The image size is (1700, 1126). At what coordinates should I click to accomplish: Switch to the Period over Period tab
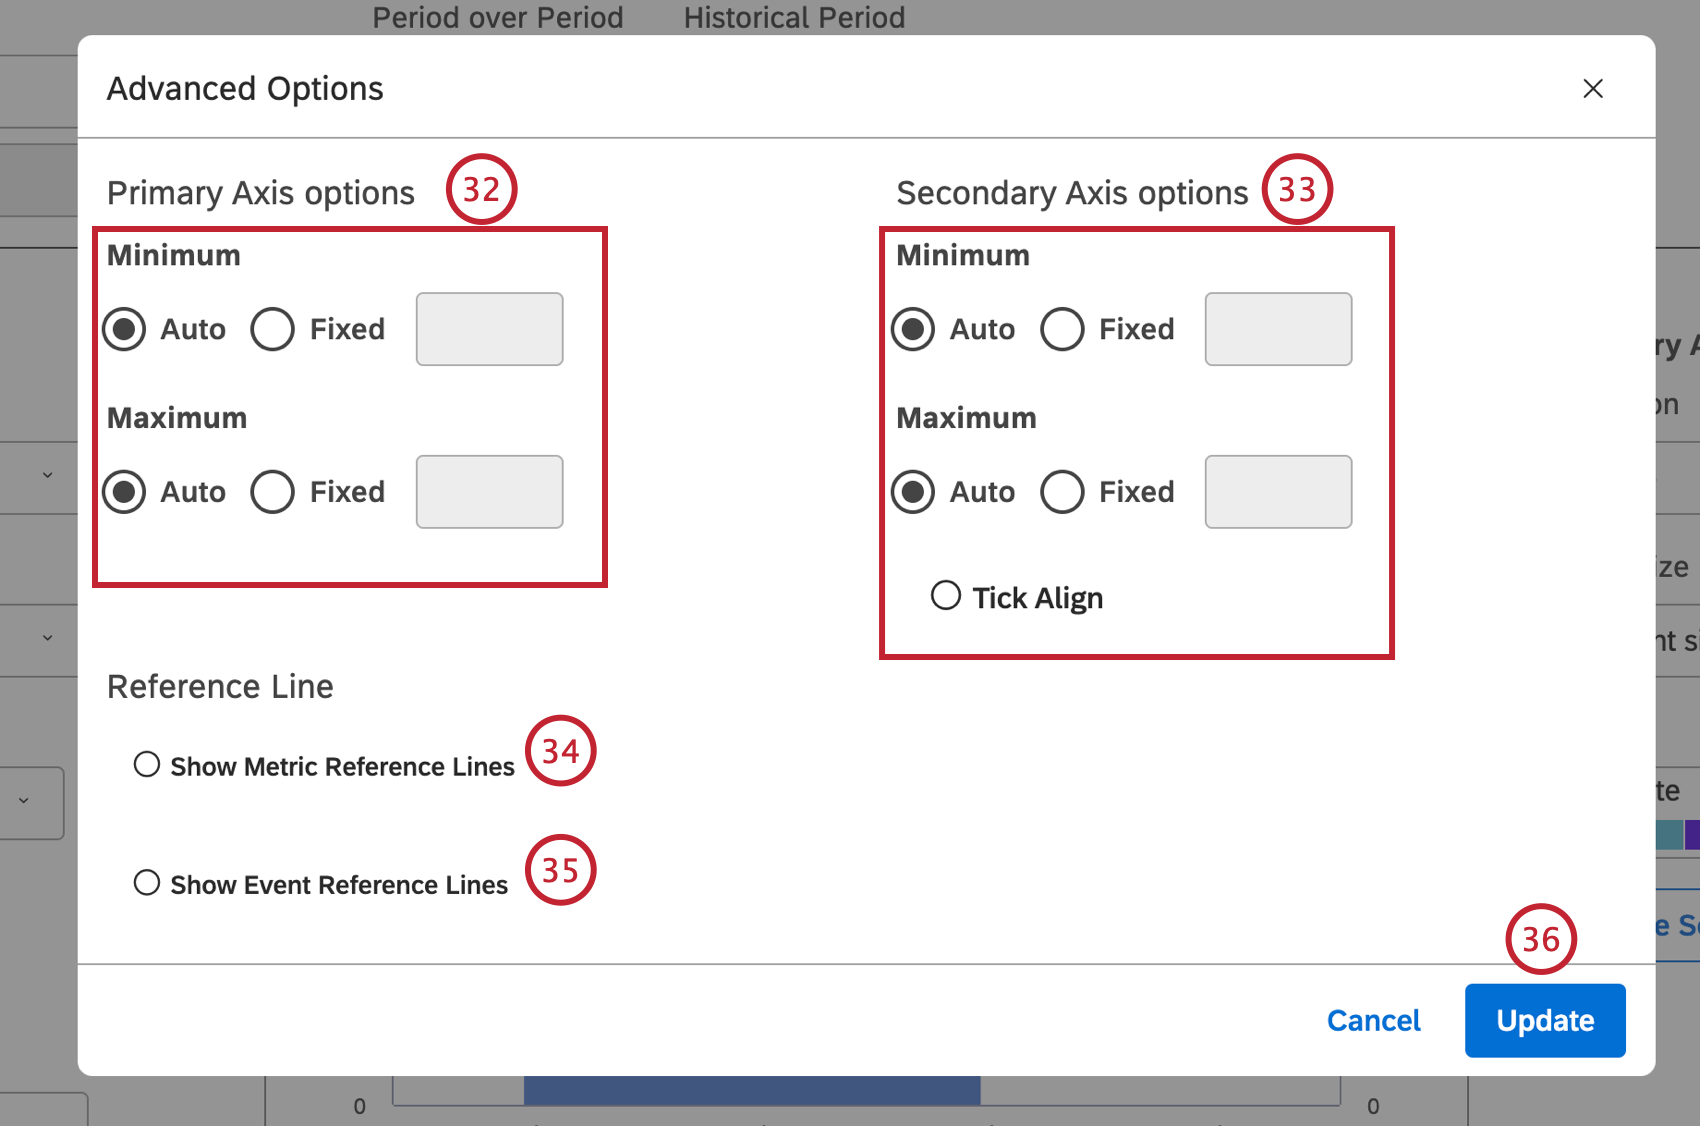click(x=498, y=18)
